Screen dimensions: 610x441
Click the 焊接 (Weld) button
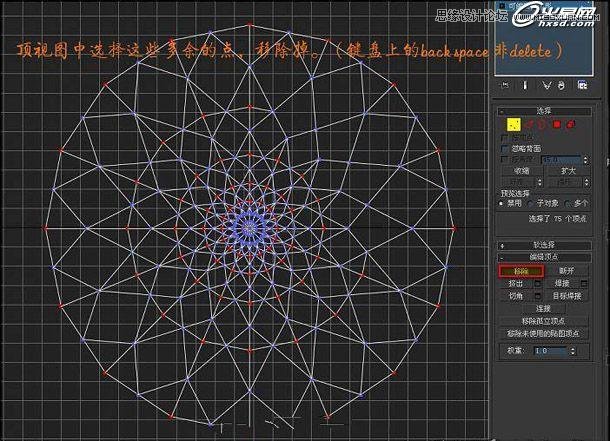[562, 284]
